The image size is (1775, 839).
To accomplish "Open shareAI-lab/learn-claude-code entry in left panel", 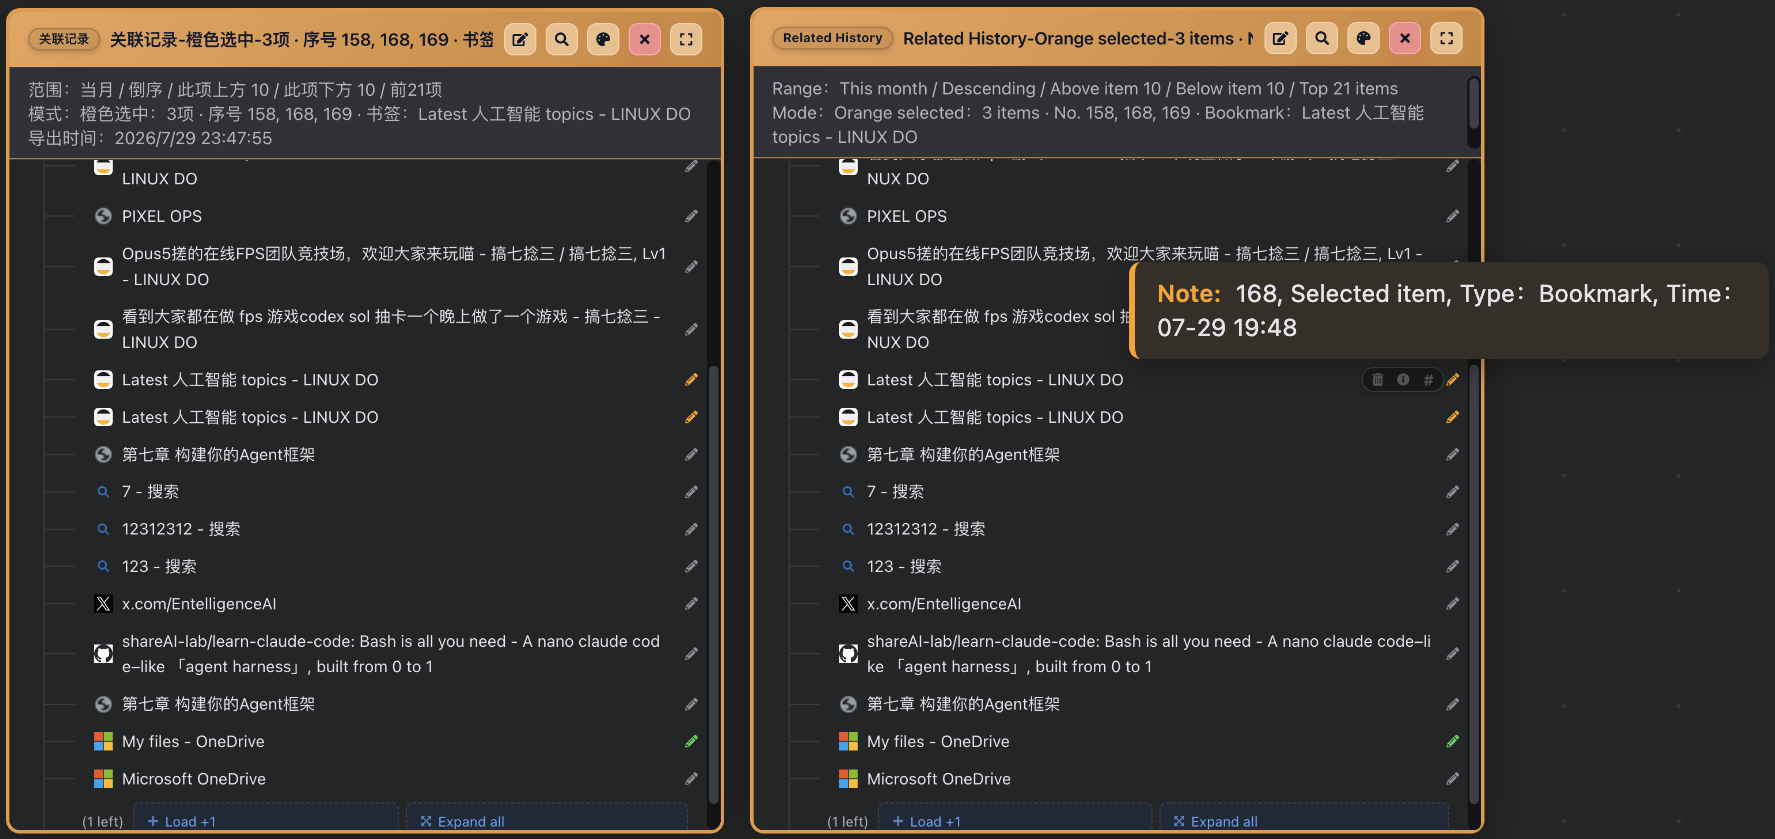I will tap(391, 654).
